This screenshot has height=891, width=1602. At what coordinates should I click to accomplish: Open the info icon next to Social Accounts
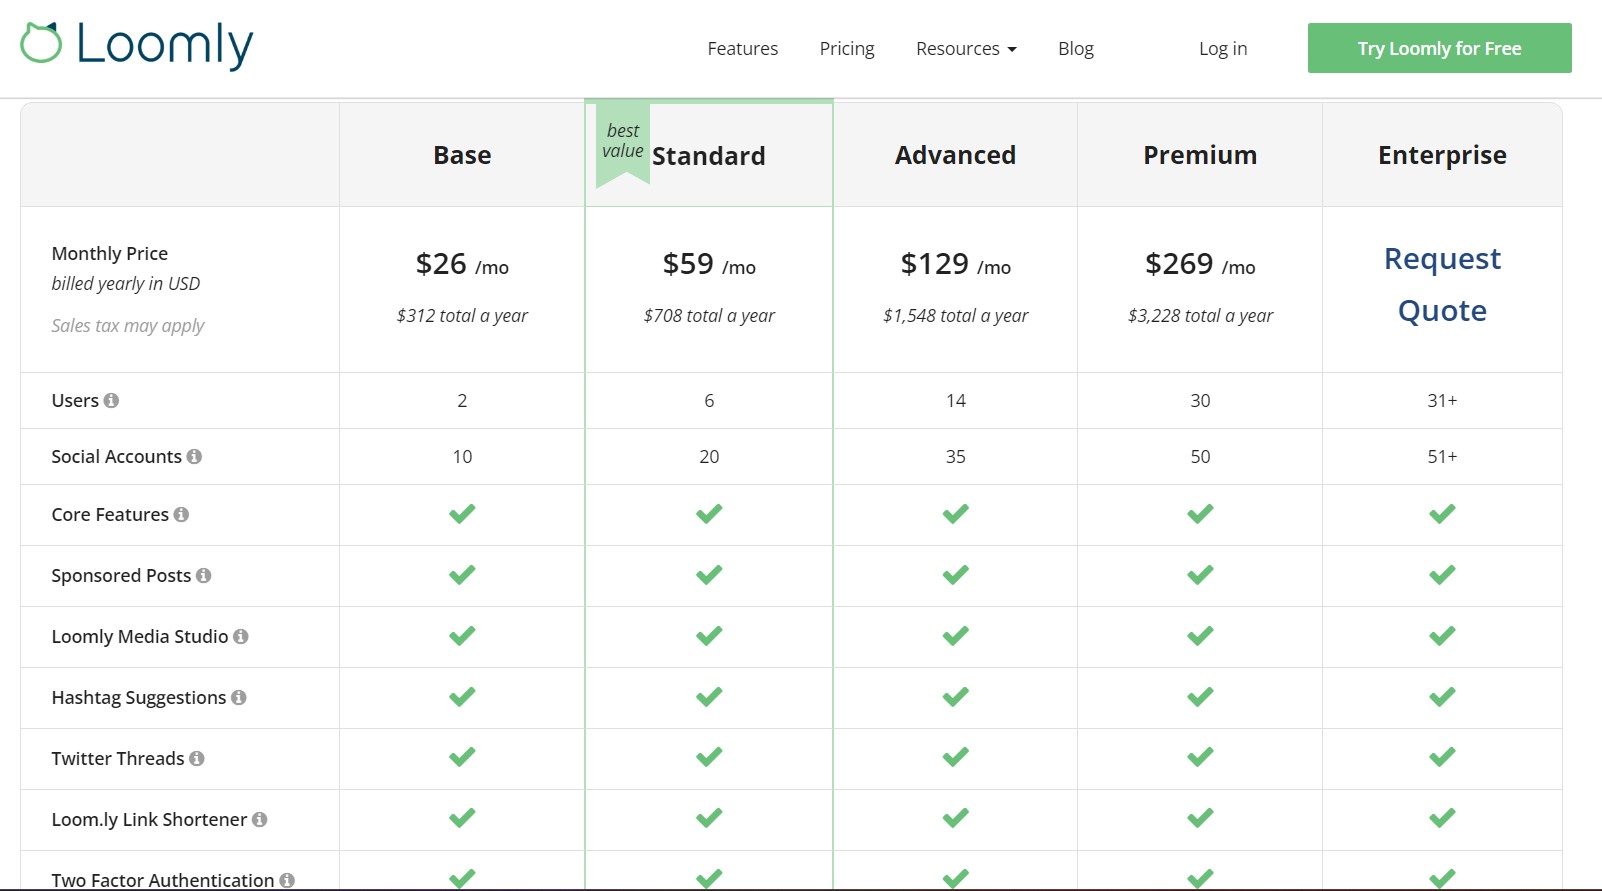tap(194, 456)
